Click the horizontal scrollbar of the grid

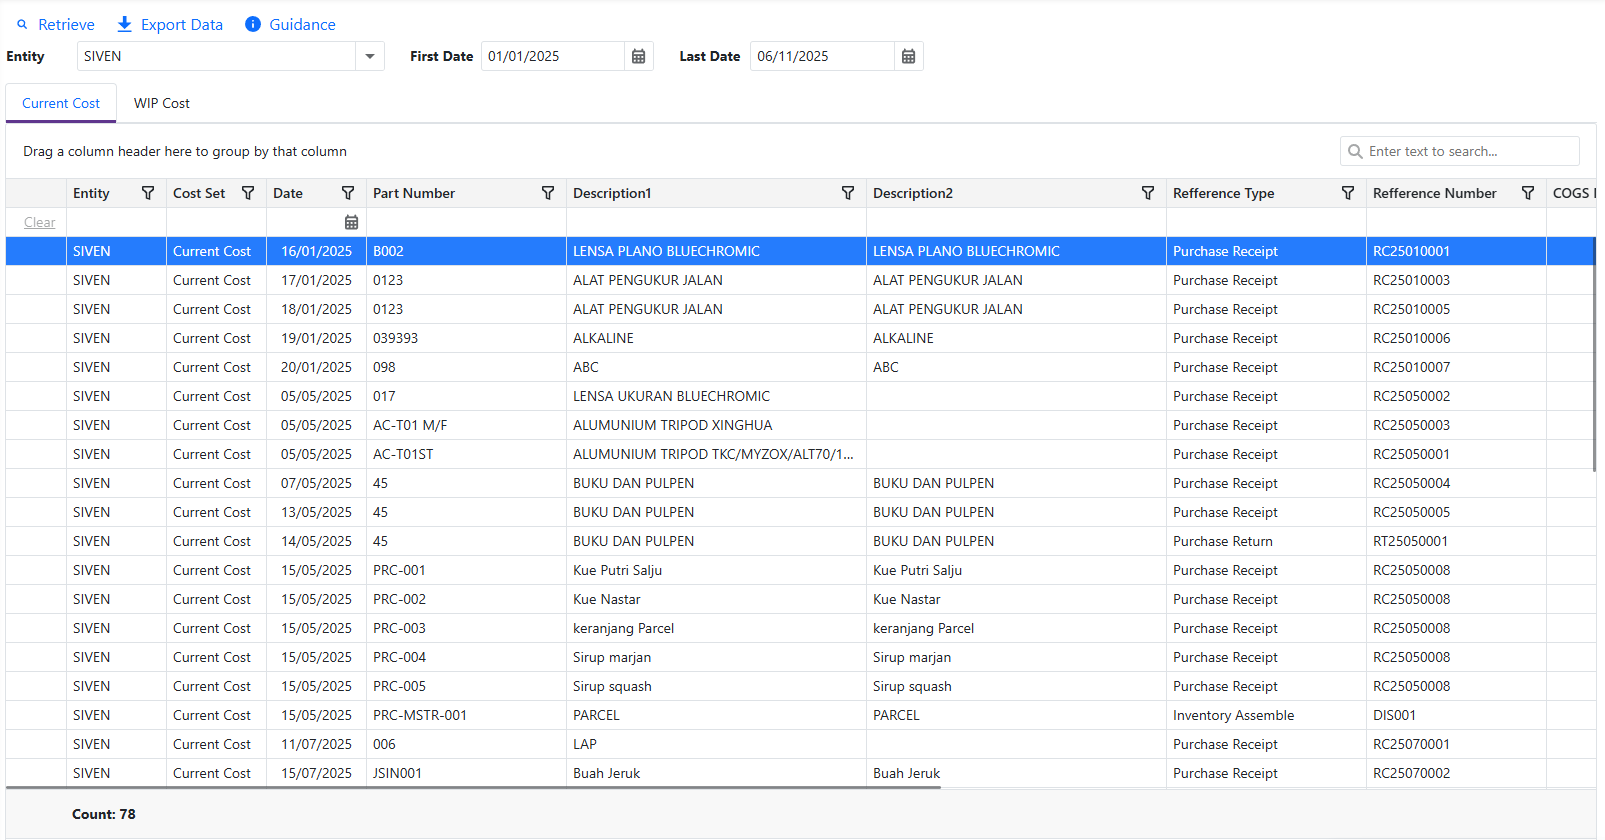(x=474, y=788)
